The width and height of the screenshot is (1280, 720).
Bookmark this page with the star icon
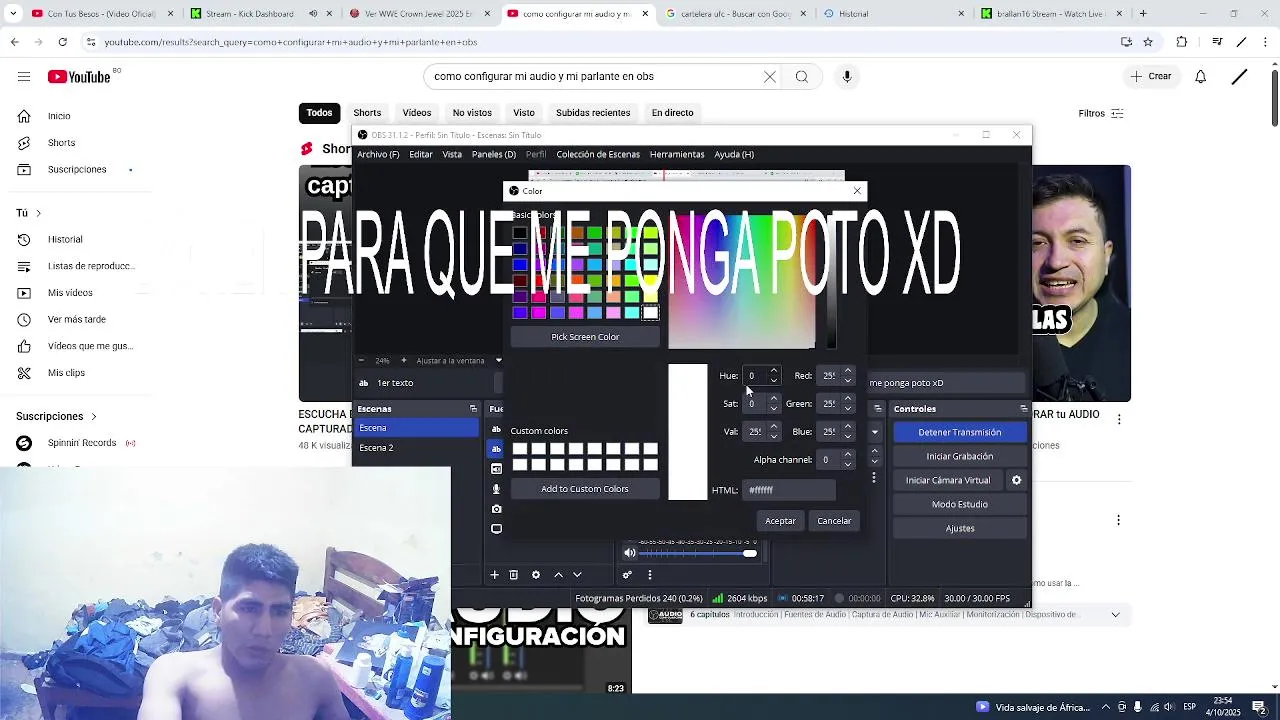(x=1148, y=42)
